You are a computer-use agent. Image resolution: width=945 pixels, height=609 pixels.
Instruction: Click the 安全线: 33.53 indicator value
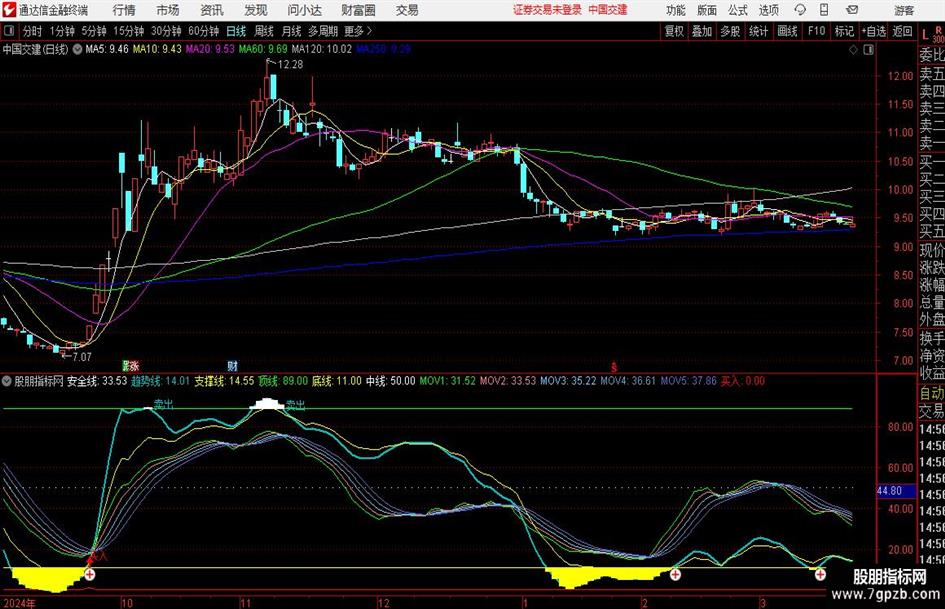click(x=97, y=380)
